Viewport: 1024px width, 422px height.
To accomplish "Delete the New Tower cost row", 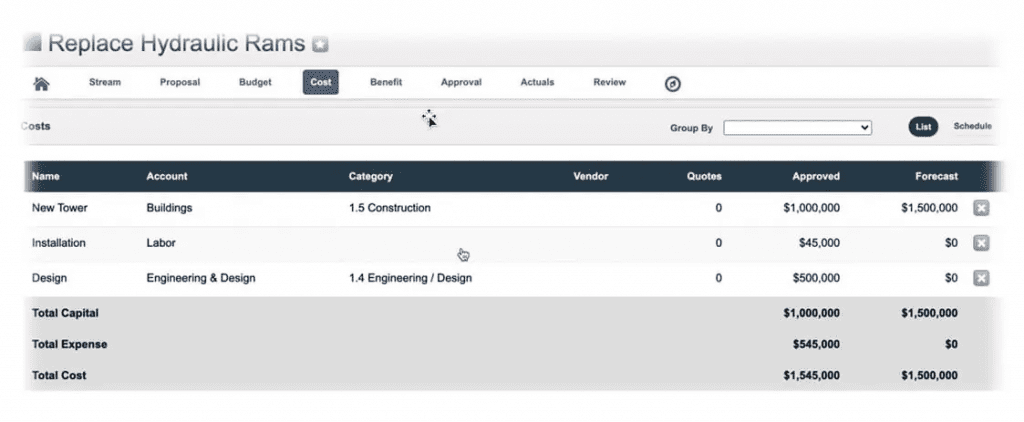I will (981, 208).
